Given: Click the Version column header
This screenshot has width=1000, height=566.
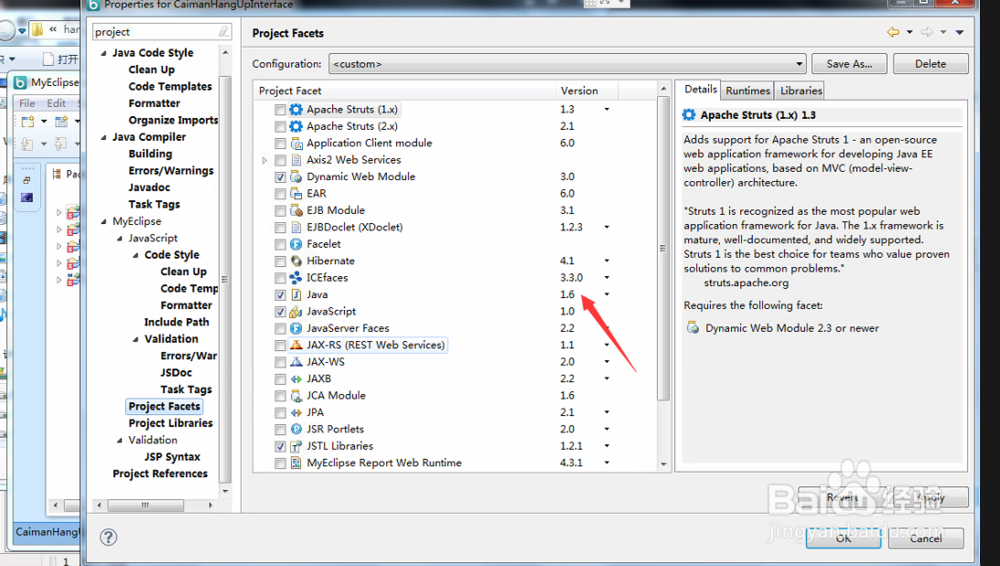Looking at the screenshot, I should click(586, 91).
